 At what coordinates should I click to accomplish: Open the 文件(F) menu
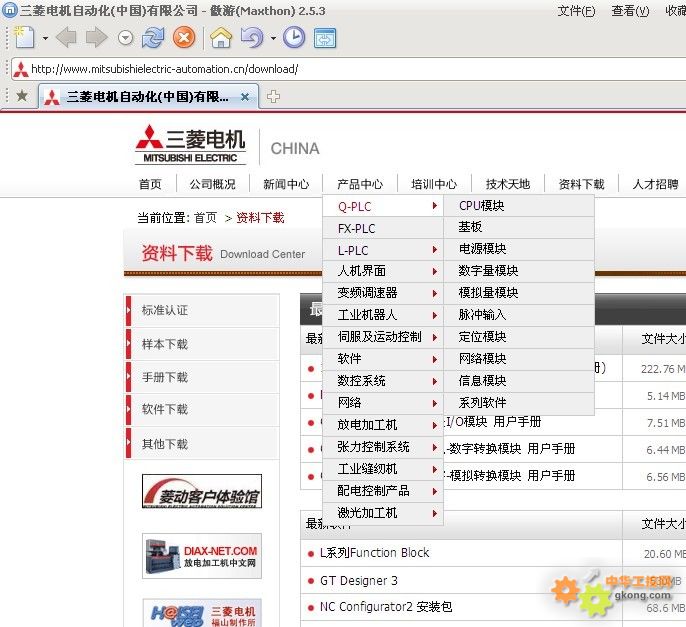click(x=576, y=11)
